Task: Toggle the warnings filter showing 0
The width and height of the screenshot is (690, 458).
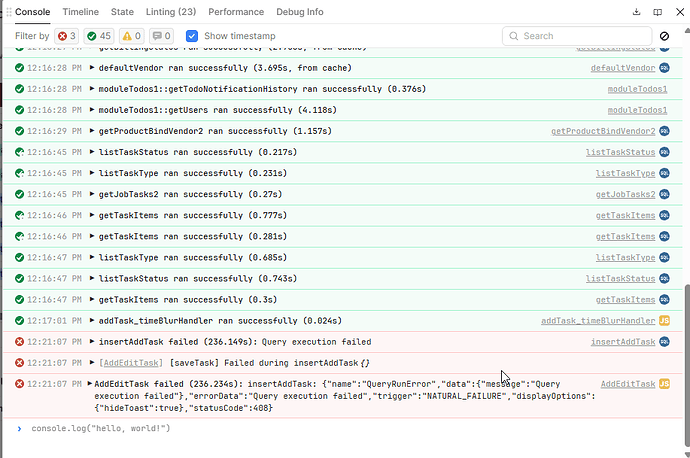Action: point(131,36)
